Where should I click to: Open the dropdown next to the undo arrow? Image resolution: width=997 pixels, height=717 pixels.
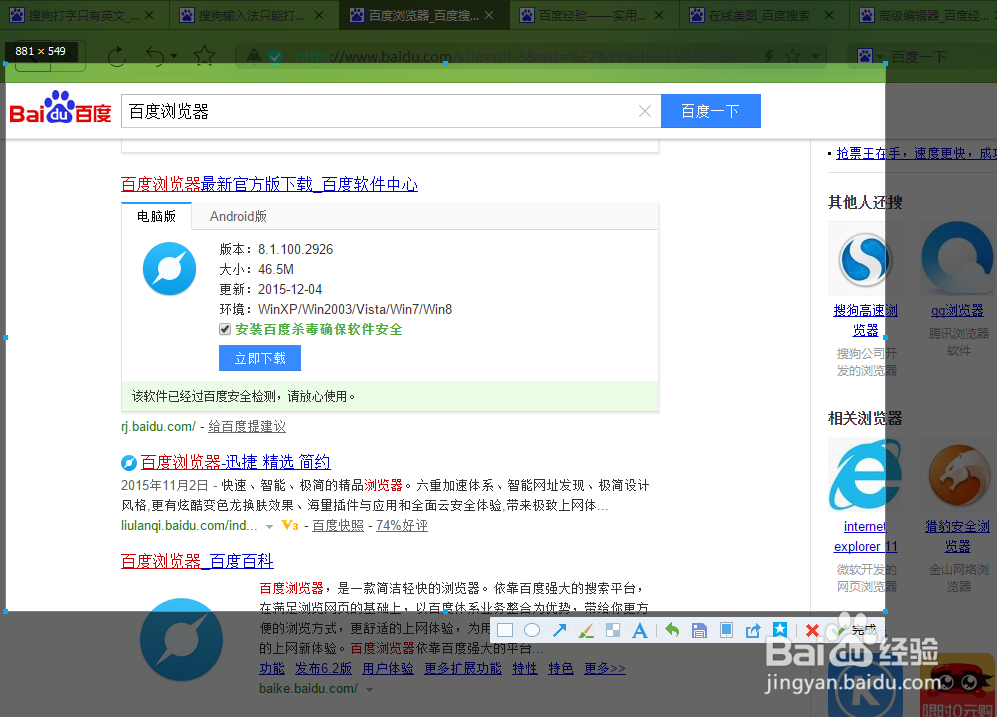tap(174, 57)
